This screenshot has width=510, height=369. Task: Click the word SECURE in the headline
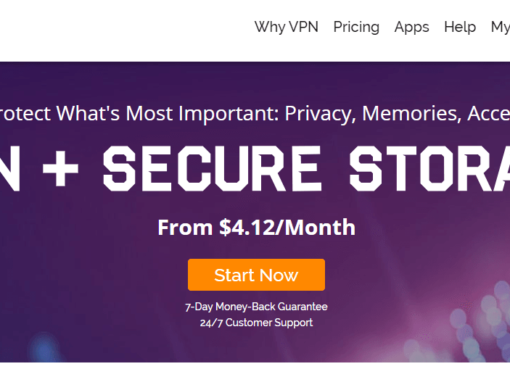tap(212, 169)
